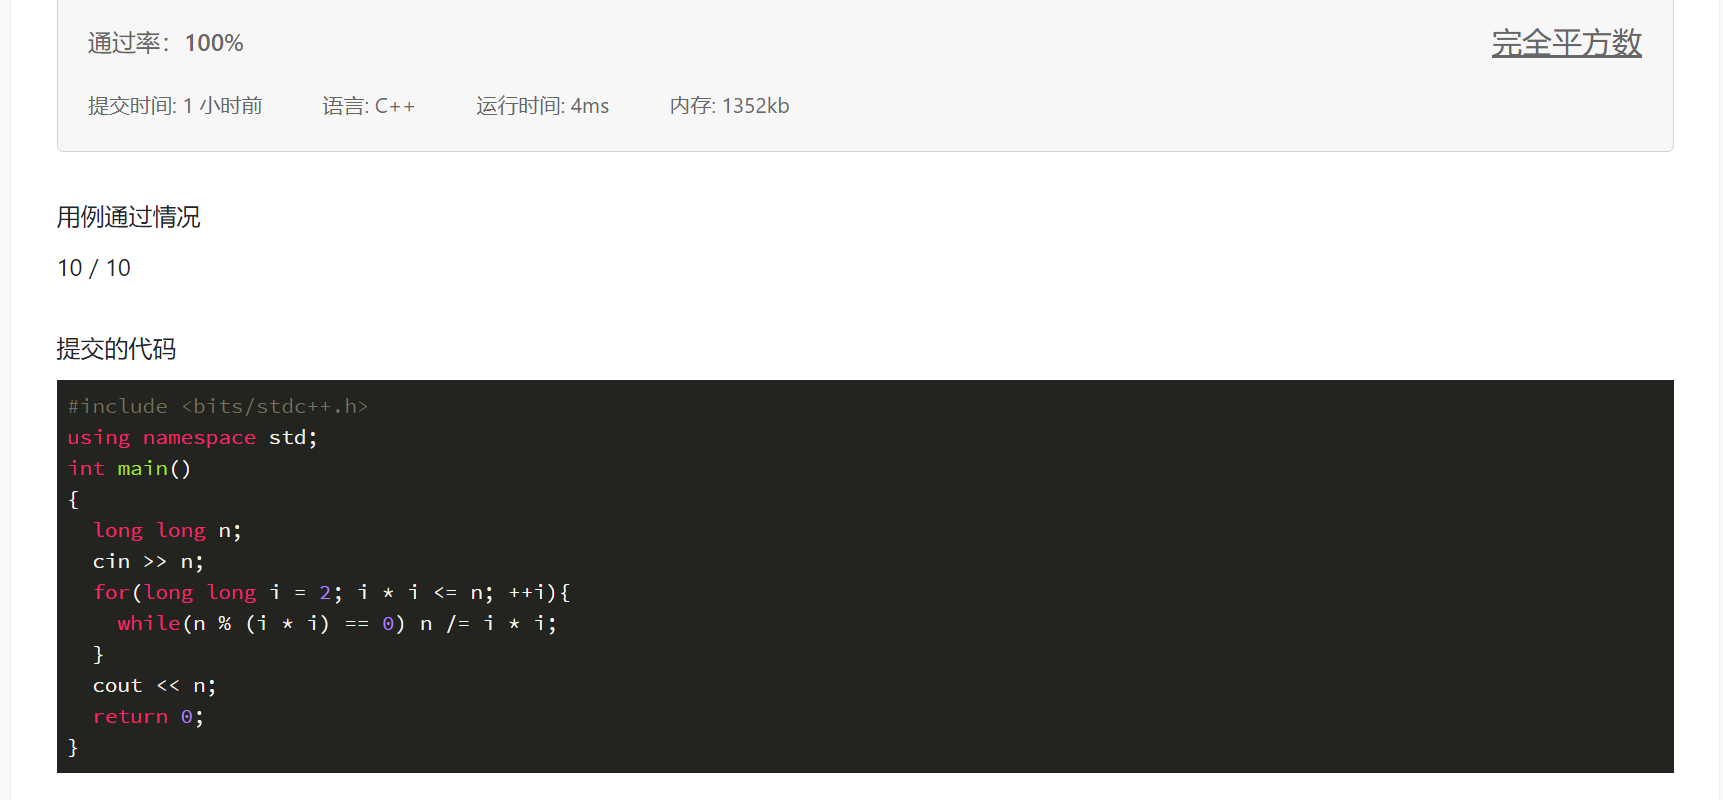This screenshot has height=800, width=1723.
Task: Click the 提交时间 1 小时前 label
Action: [x=175, y=106]
